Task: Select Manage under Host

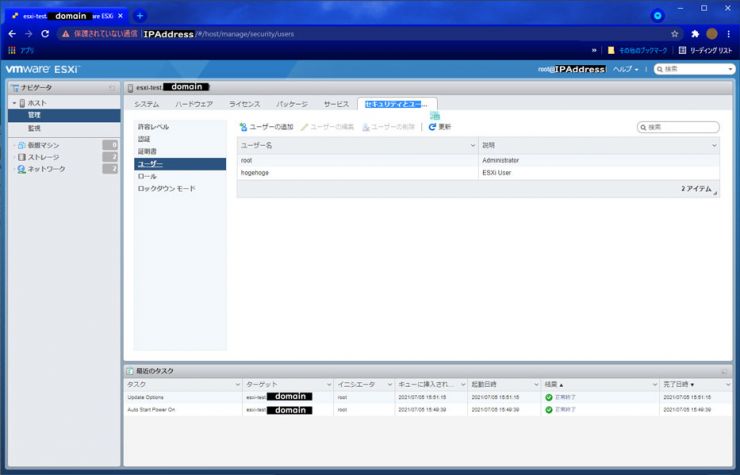Action: (64, 115)
